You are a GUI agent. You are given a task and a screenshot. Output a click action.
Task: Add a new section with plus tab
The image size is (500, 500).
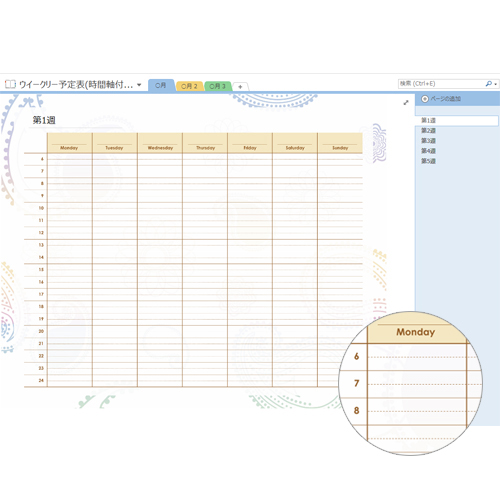click(x=240, y=87)
